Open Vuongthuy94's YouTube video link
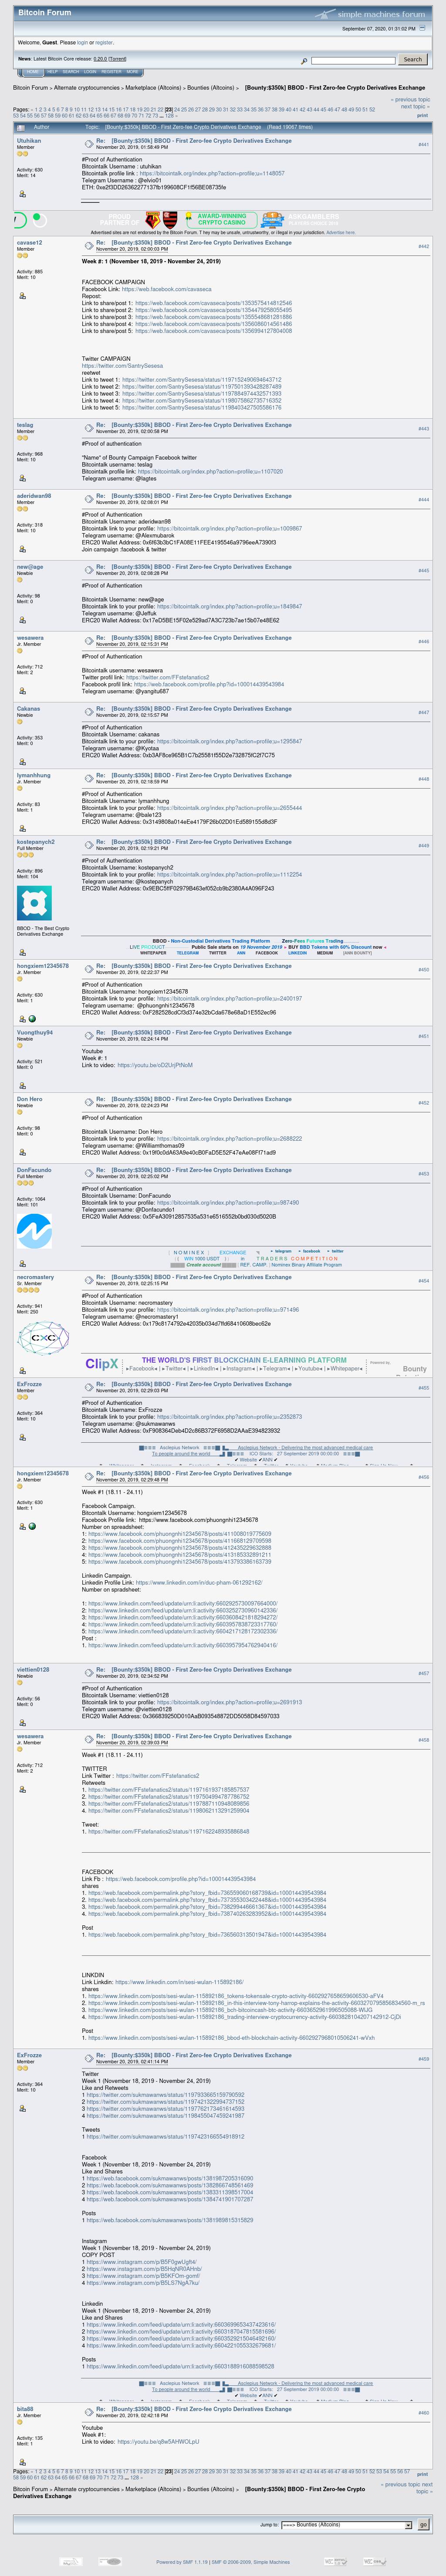446x2576 pixels. (155, 1065)
